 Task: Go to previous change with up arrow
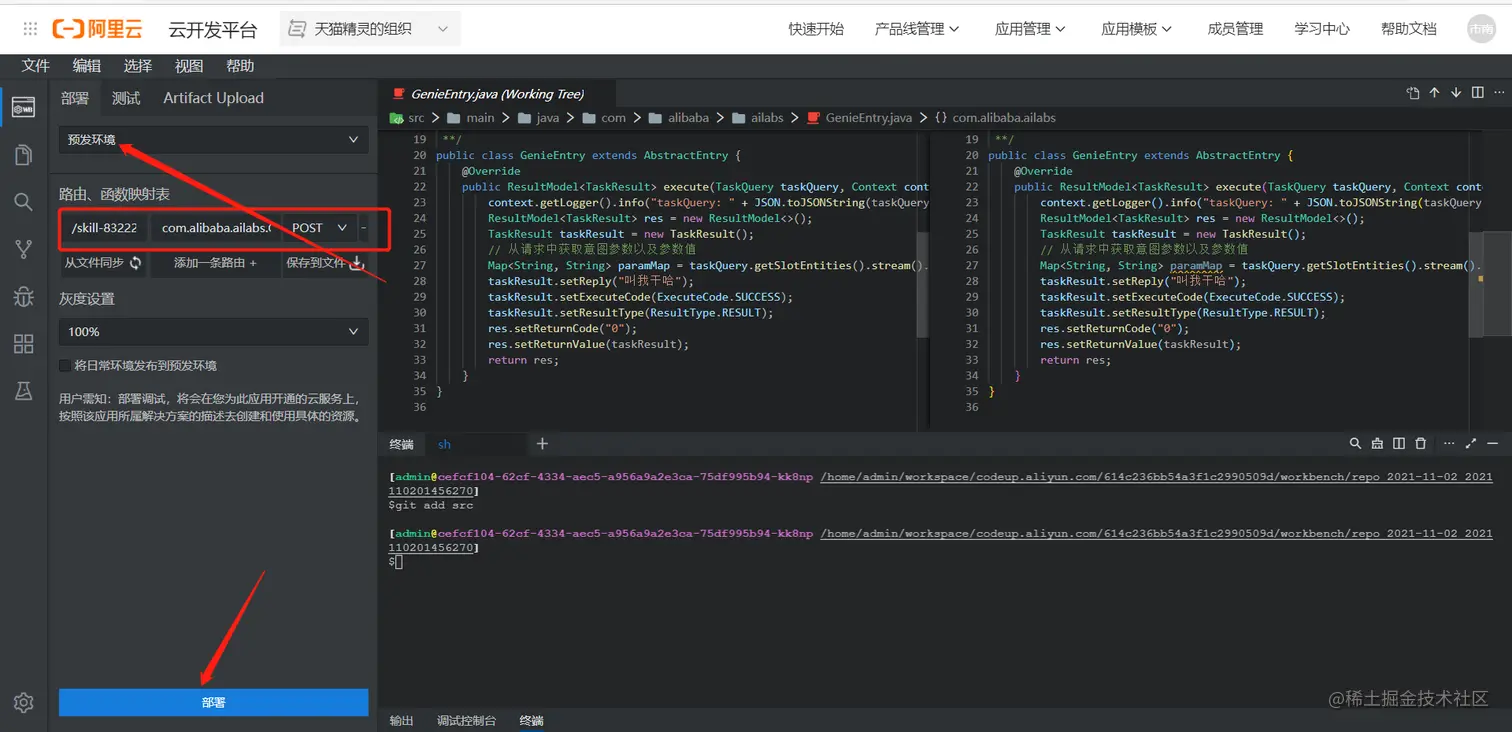[x=1434, y=93]
